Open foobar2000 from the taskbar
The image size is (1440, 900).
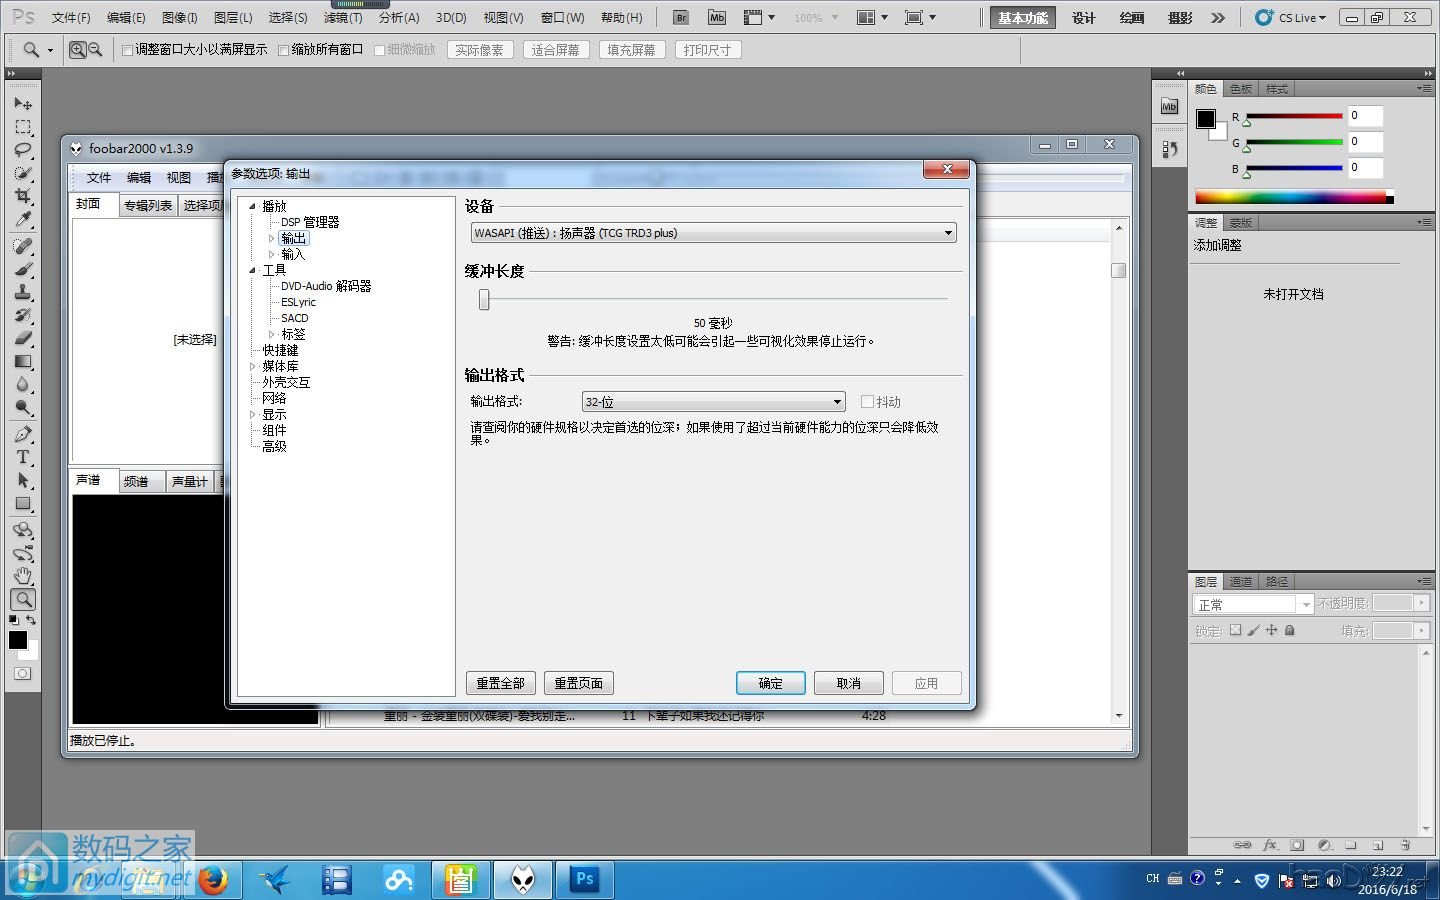tap(522, 880)
